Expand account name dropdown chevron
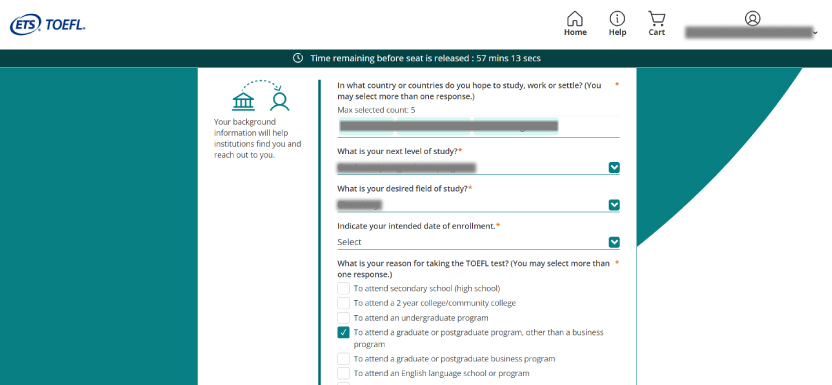The width and height of the screenshot is (832, 385). (x=816, y=33)
